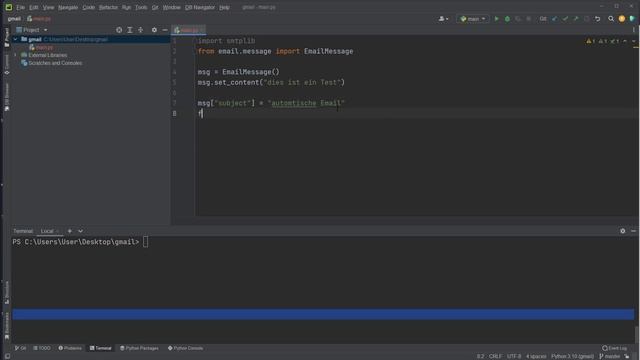Open the Event Log
Image resolution: width=640 pixels, height=360 pixels.
tap(615, 348)
